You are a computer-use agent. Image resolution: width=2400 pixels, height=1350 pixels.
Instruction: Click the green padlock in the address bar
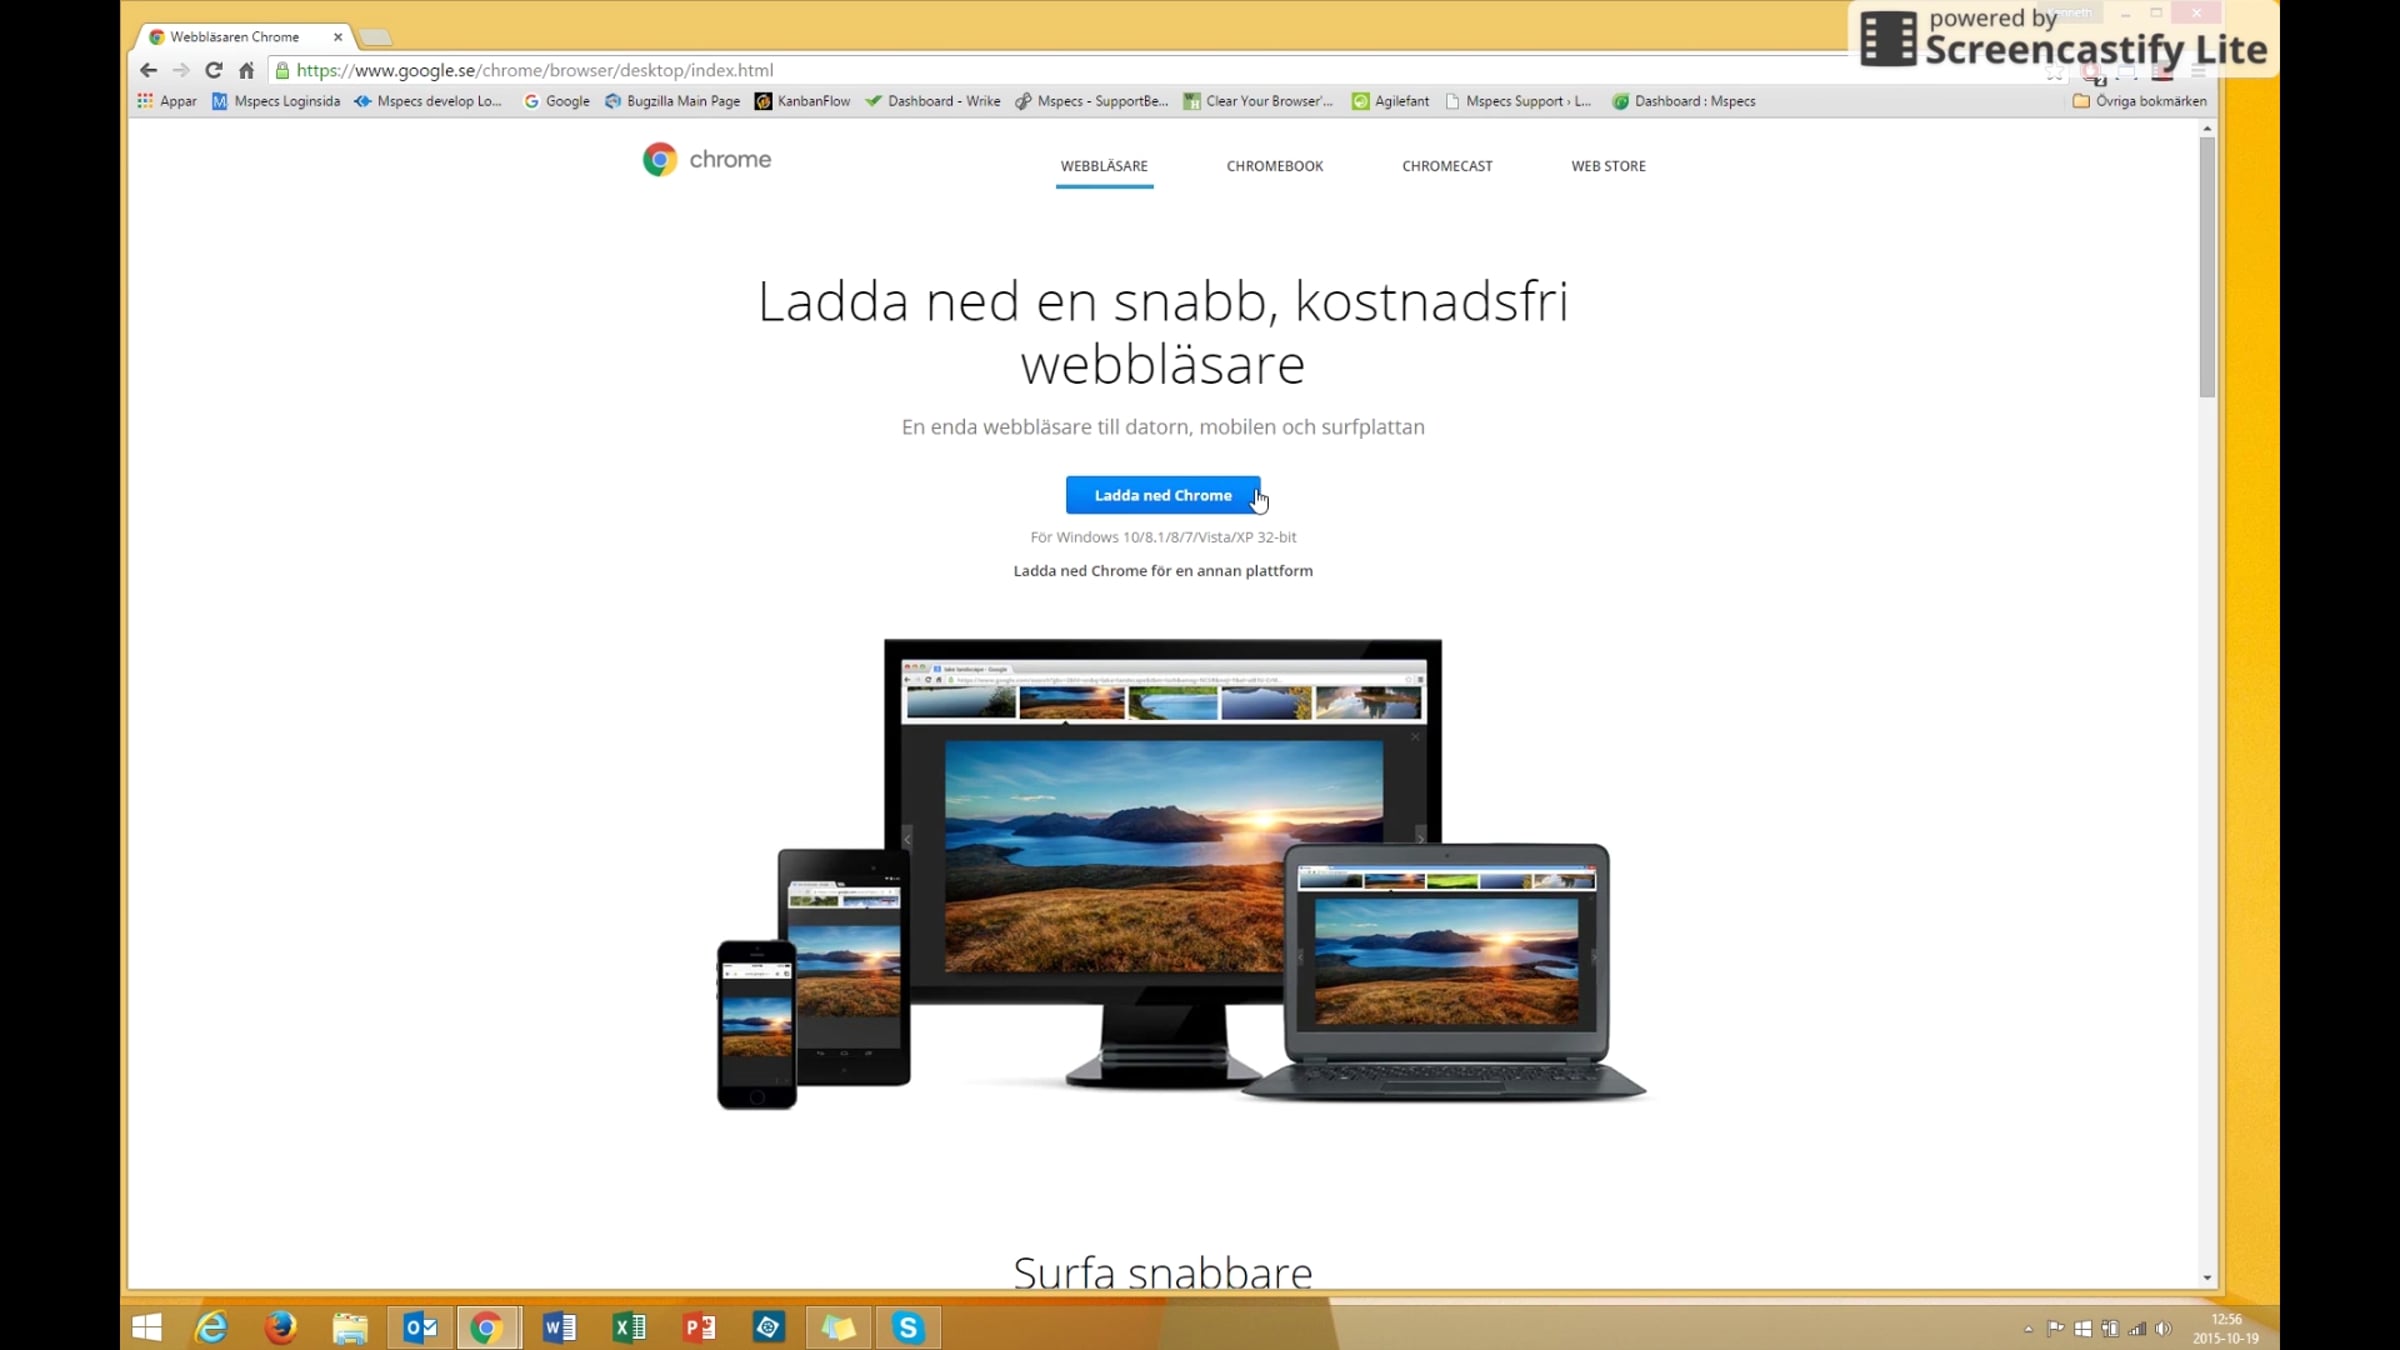coord(283,70)
